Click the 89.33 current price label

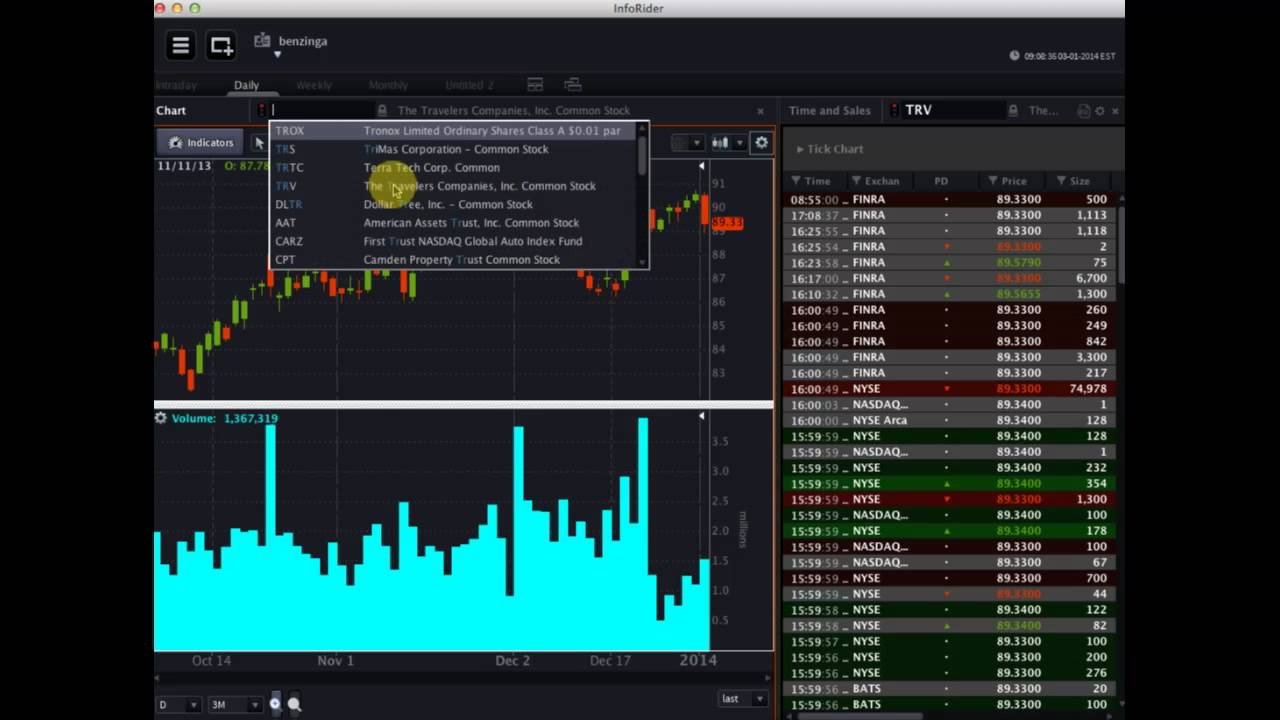coord(727,222)
